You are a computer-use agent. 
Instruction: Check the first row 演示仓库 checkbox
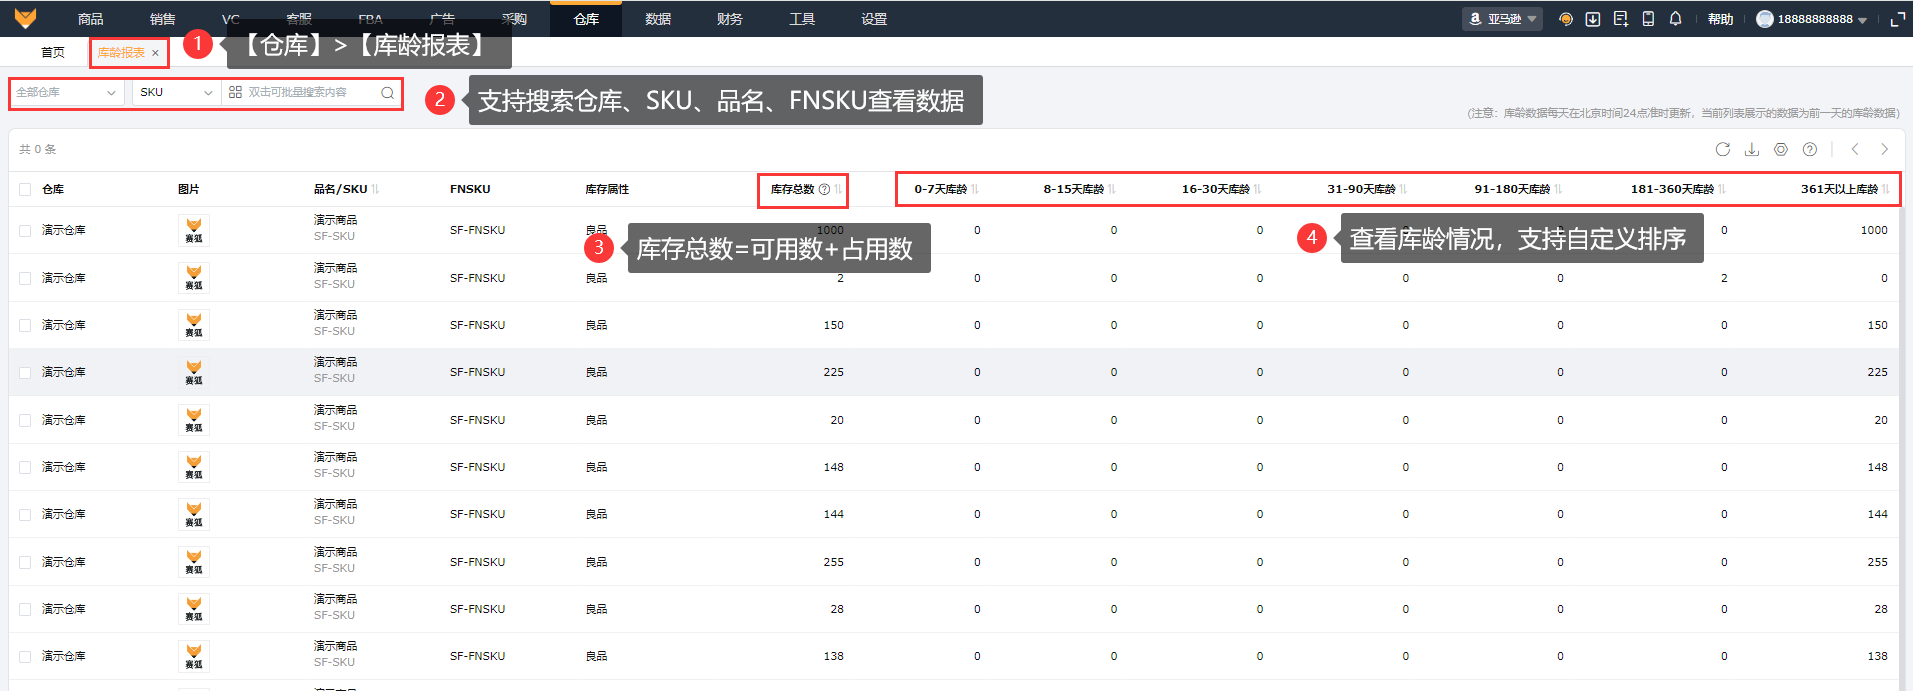tap(25, 230)
